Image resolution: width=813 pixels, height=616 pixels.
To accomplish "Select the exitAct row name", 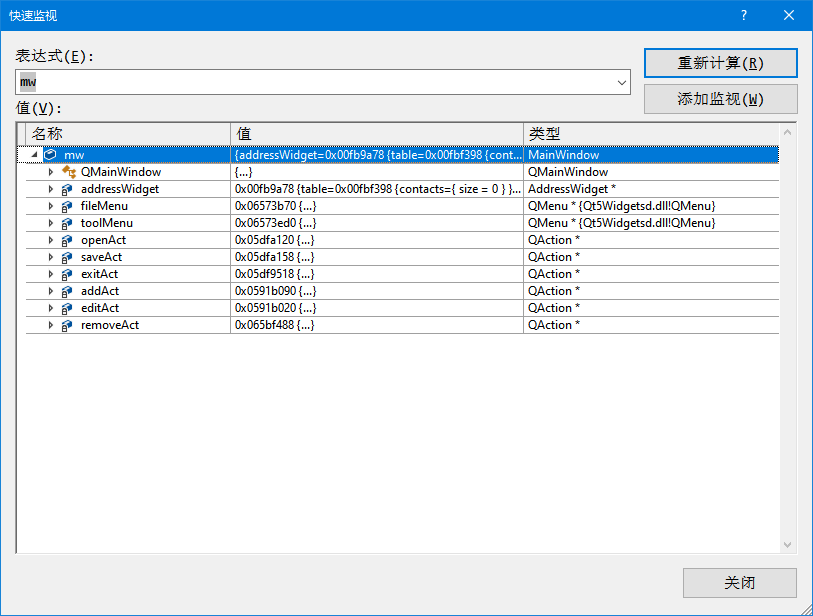I will coord(100,274).
